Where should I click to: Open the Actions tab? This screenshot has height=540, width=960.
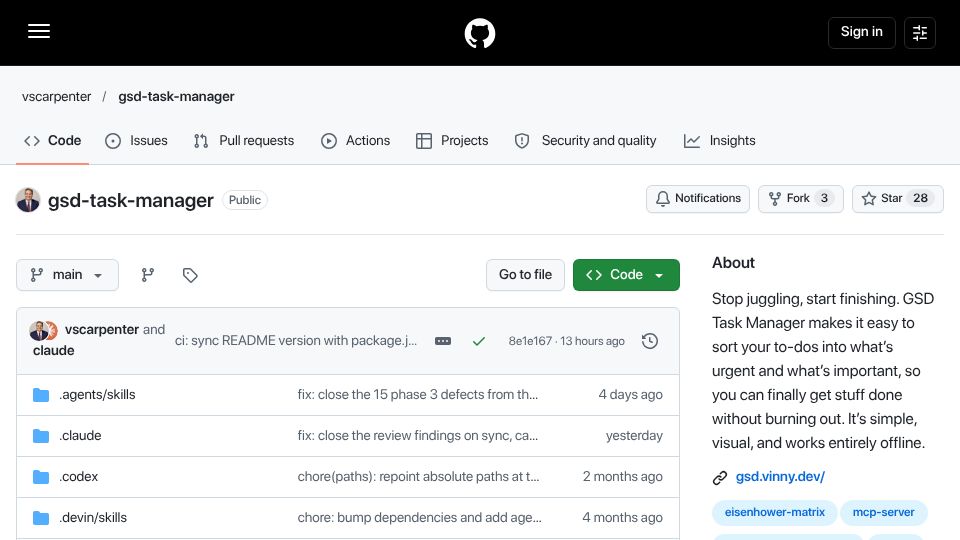(x=355, y=141)
